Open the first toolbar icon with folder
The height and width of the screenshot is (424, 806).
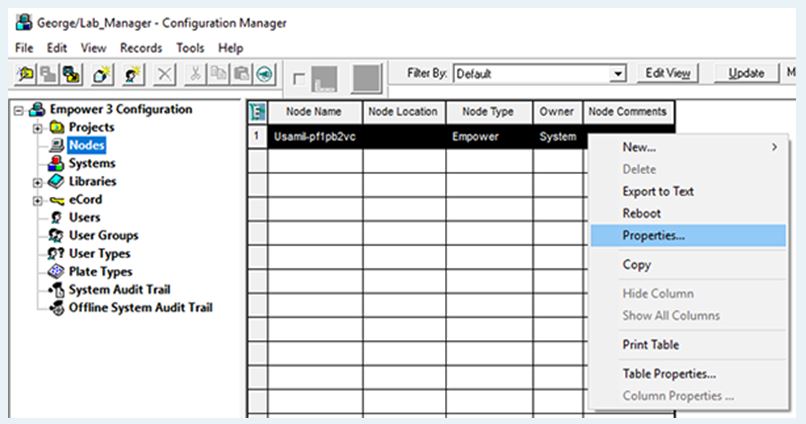pyautogui.click(x=24, y=75)
